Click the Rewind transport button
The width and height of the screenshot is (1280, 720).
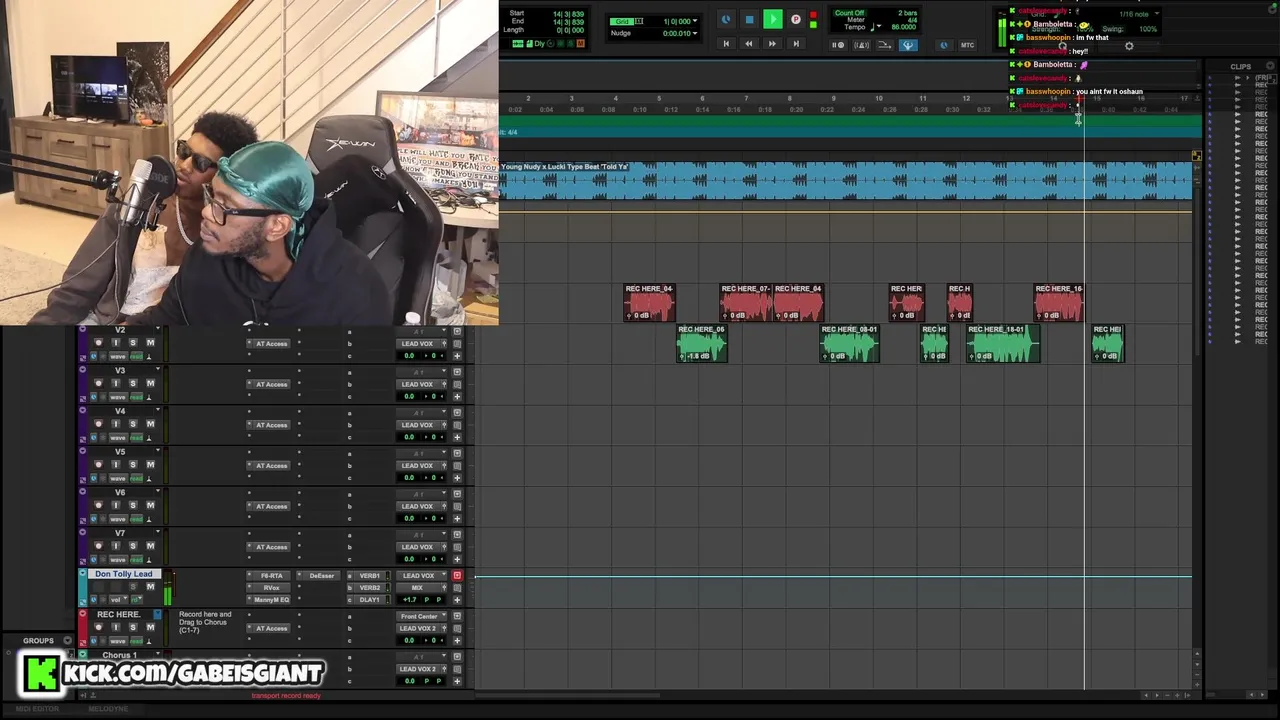749,44
